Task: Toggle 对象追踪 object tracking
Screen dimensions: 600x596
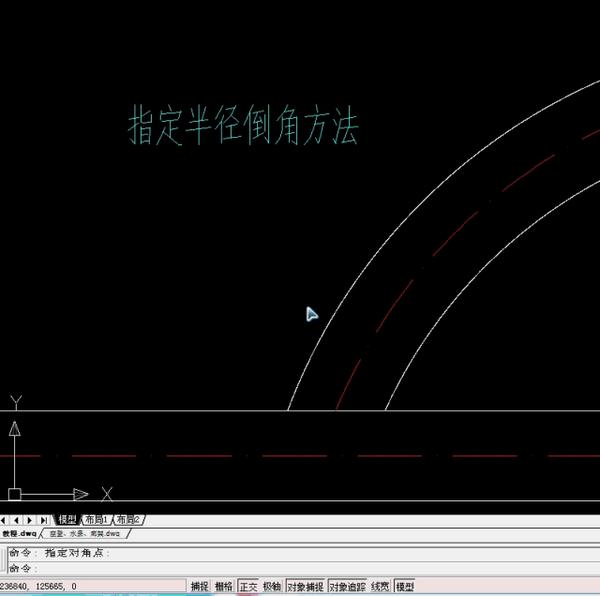Action: (x=347, y=586)
